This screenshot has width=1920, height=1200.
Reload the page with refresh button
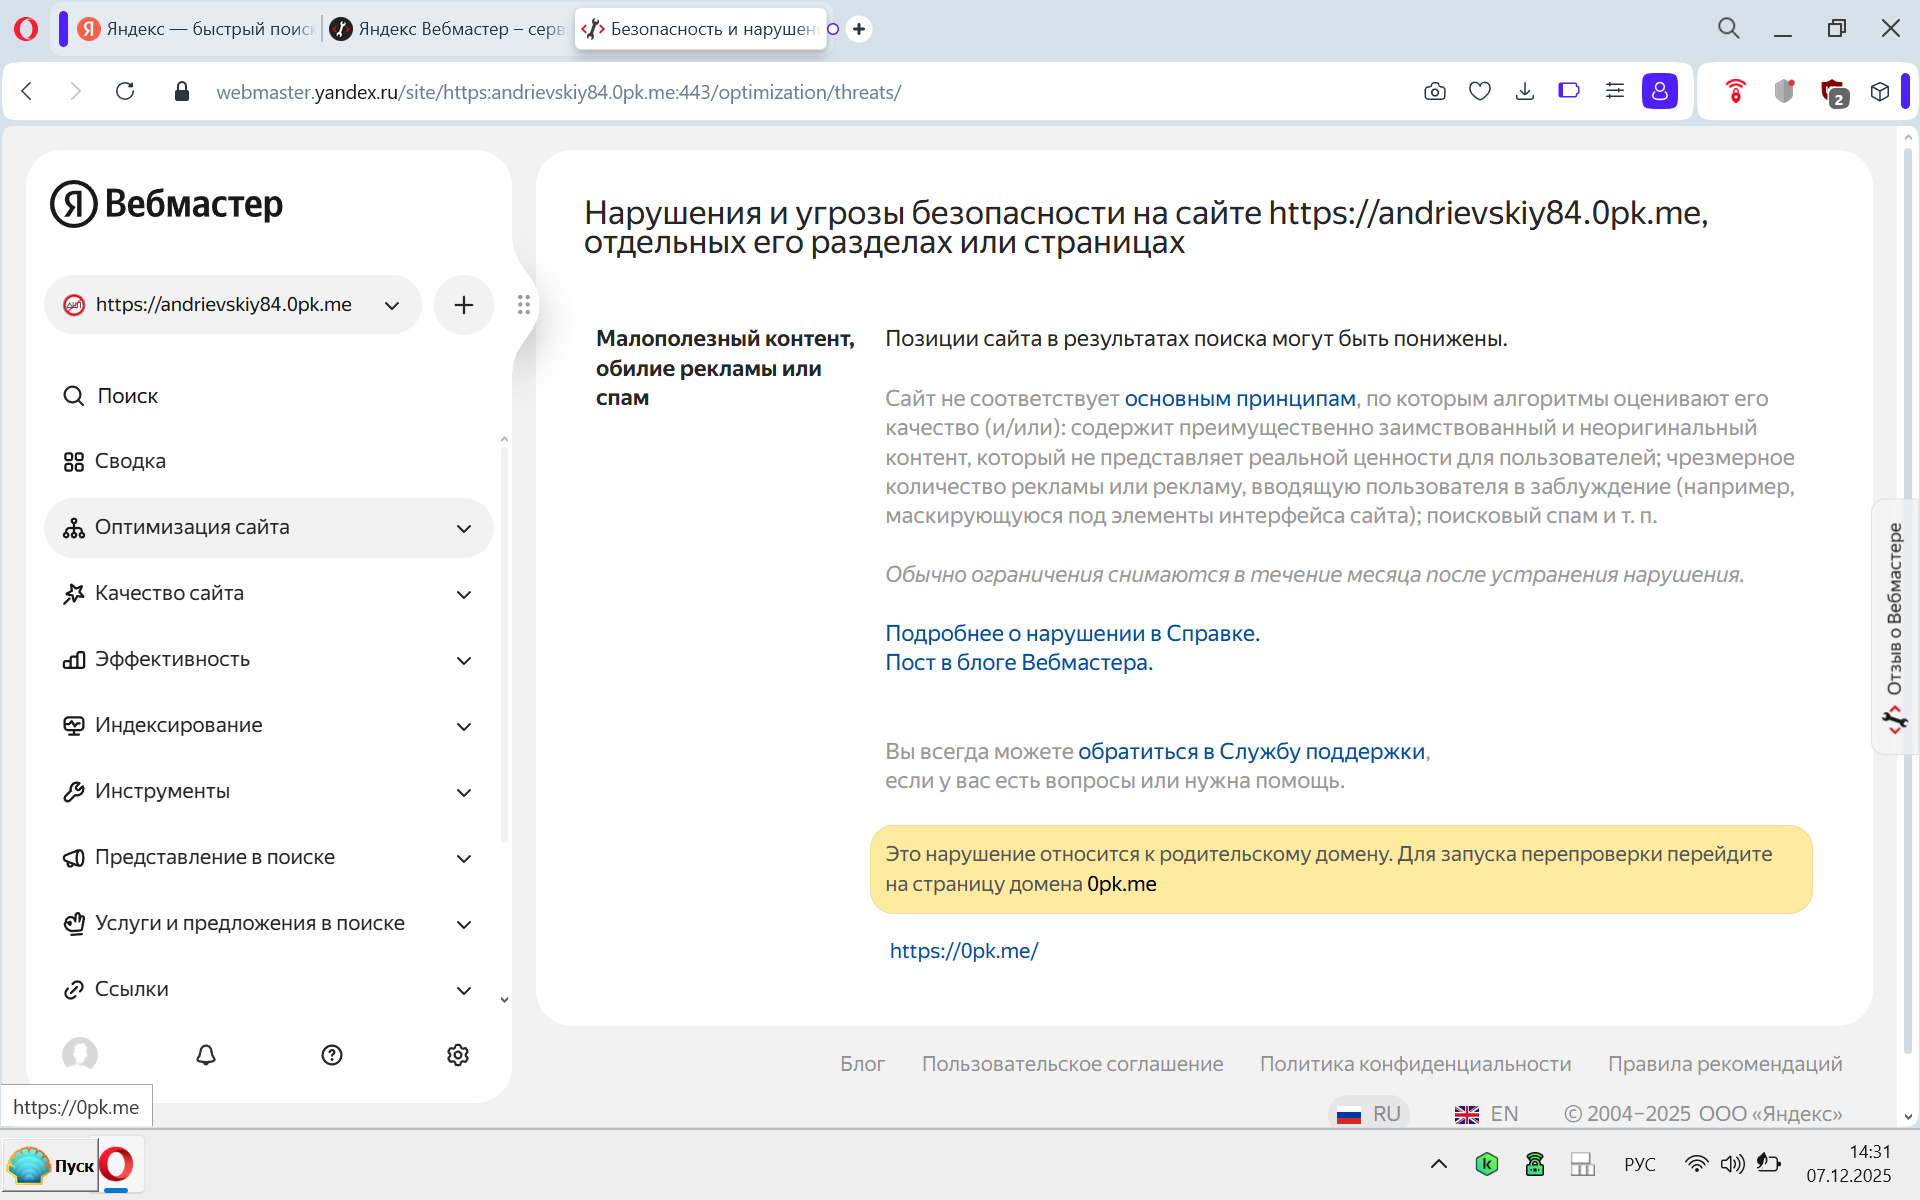(x=125, y=92)
